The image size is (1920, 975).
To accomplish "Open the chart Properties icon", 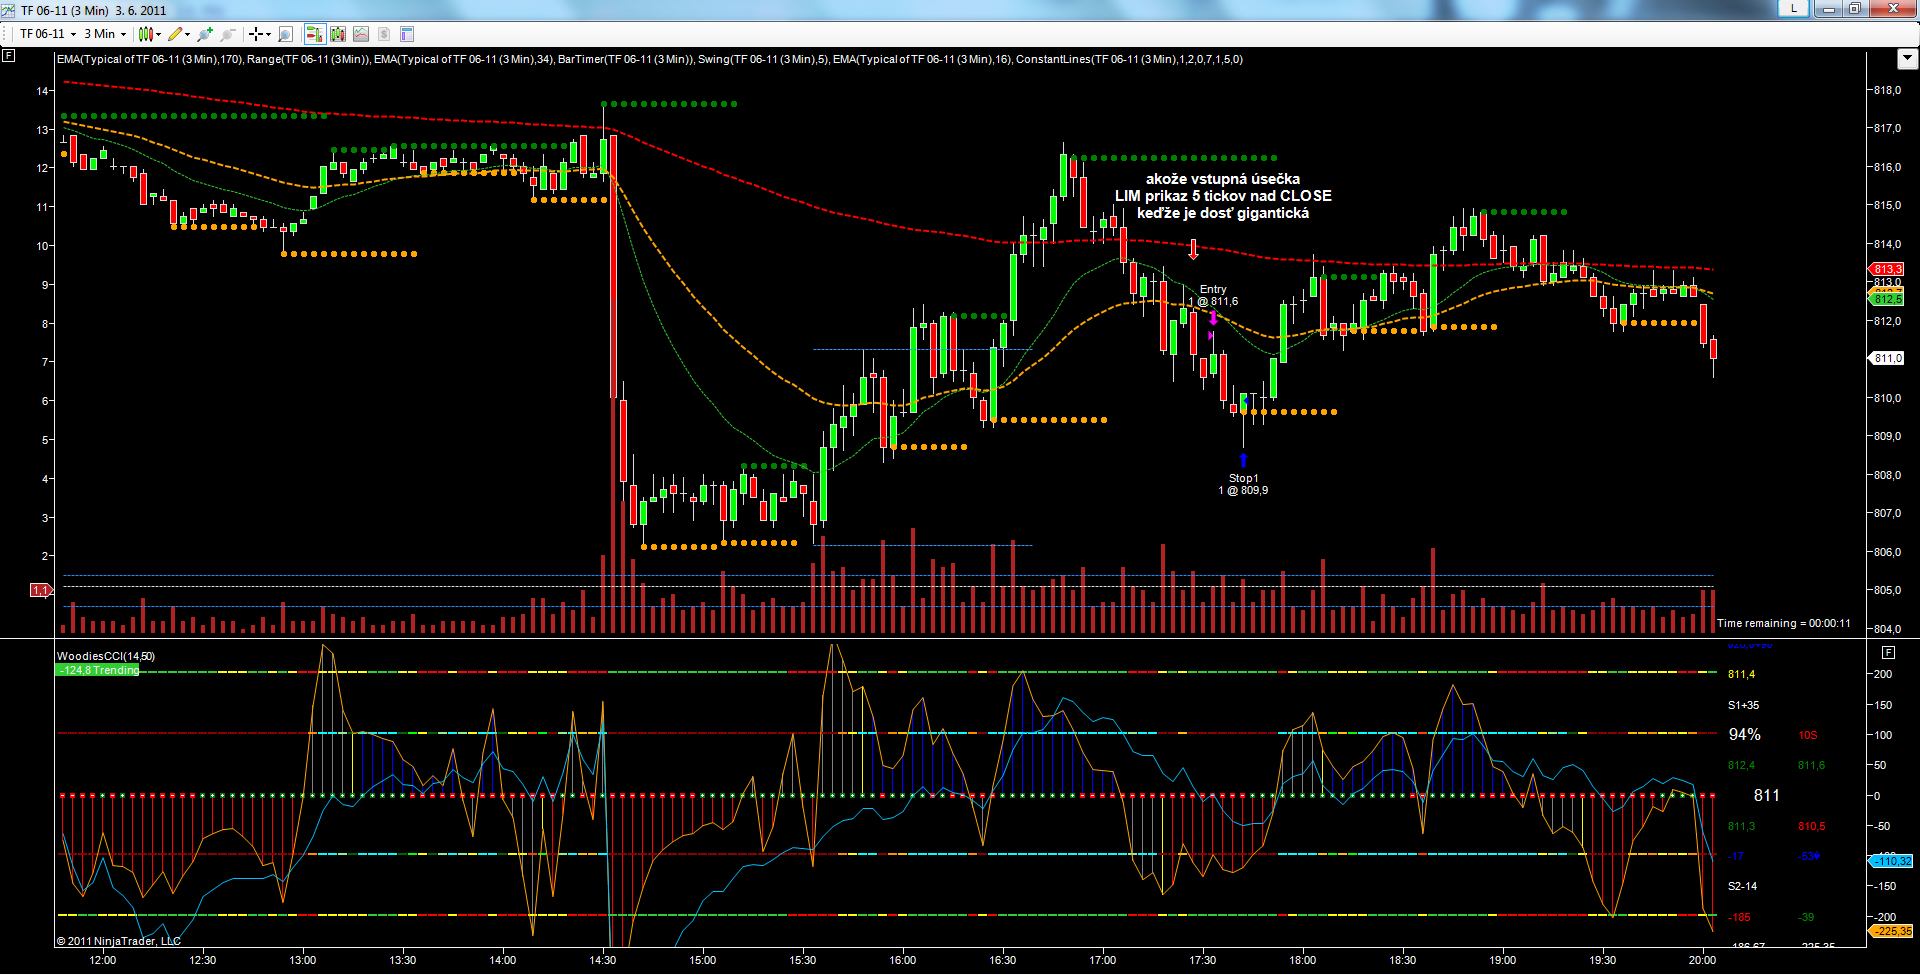I will click(407, 34).
